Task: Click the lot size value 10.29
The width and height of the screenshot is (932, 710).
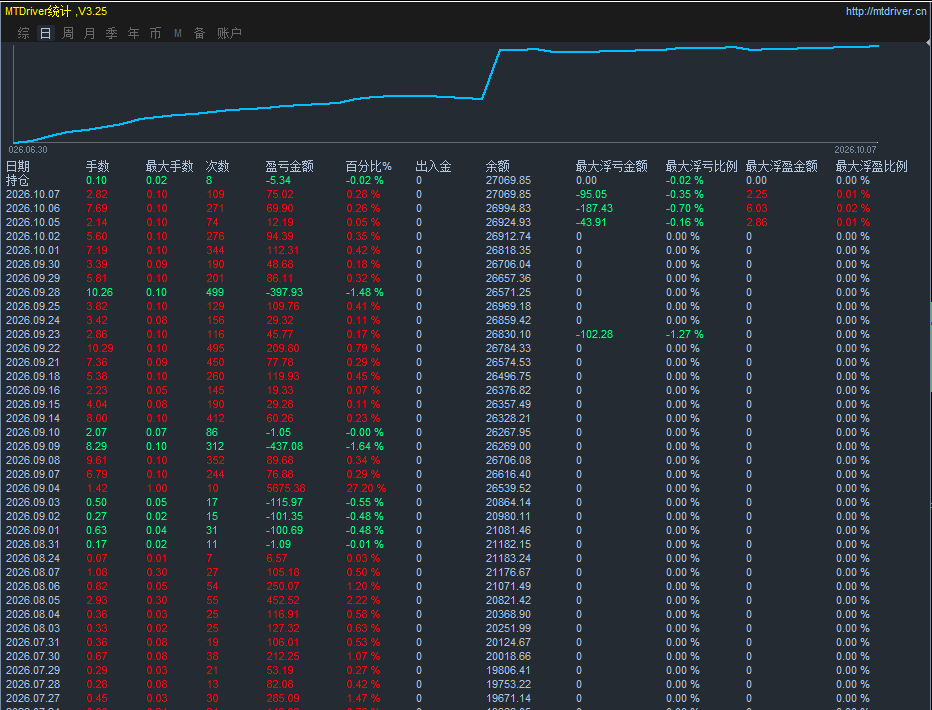Action: [100, 348]
